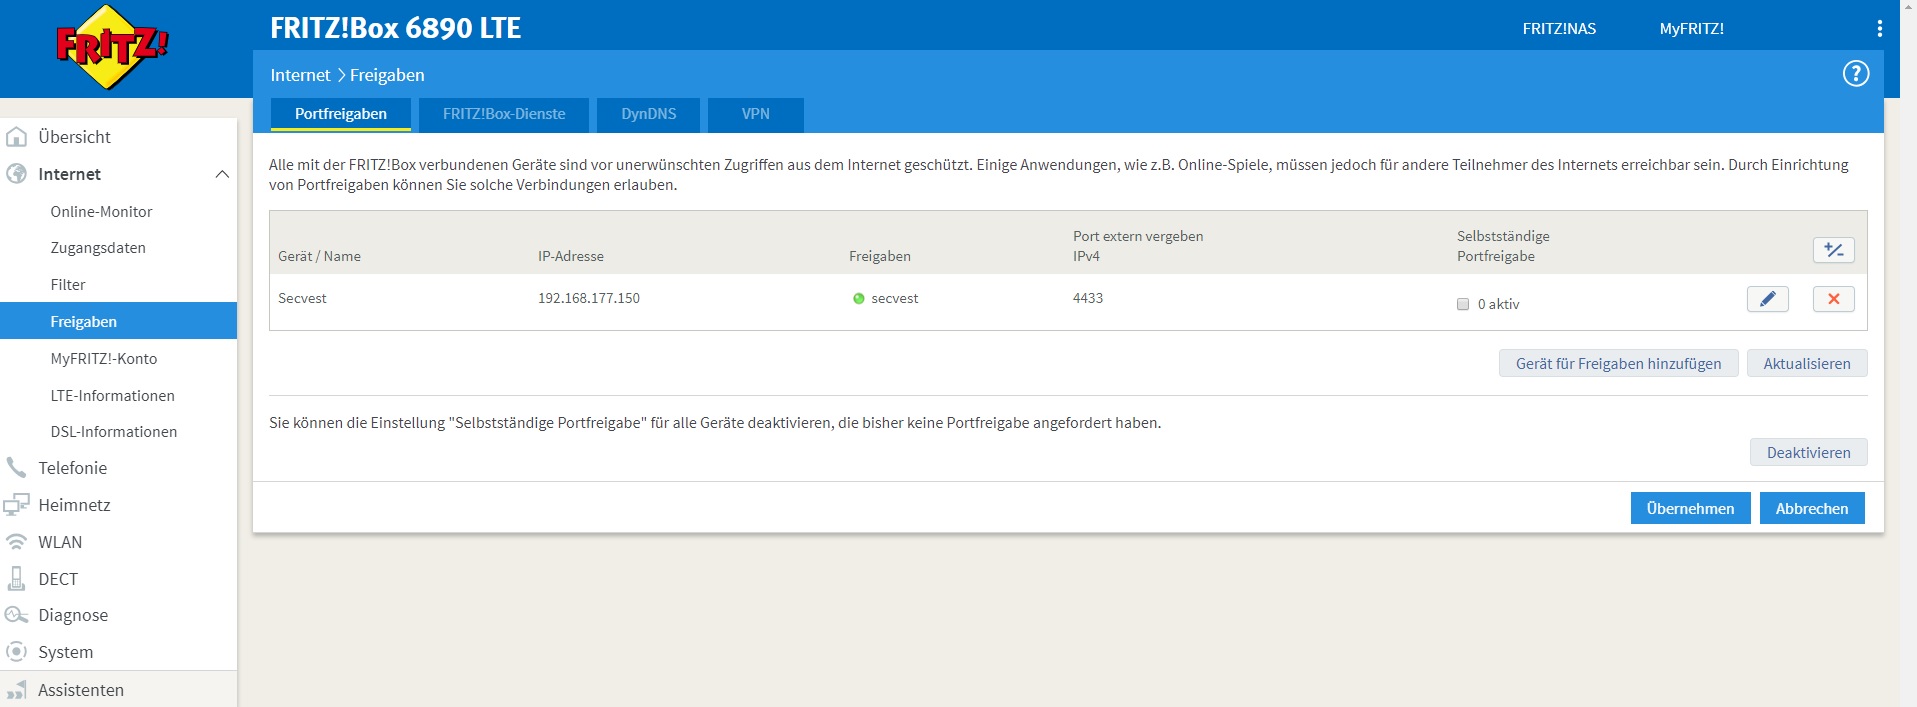
Task: Switch to the FRITZ!Box-Dienste tab
Action: click(504, 114)
